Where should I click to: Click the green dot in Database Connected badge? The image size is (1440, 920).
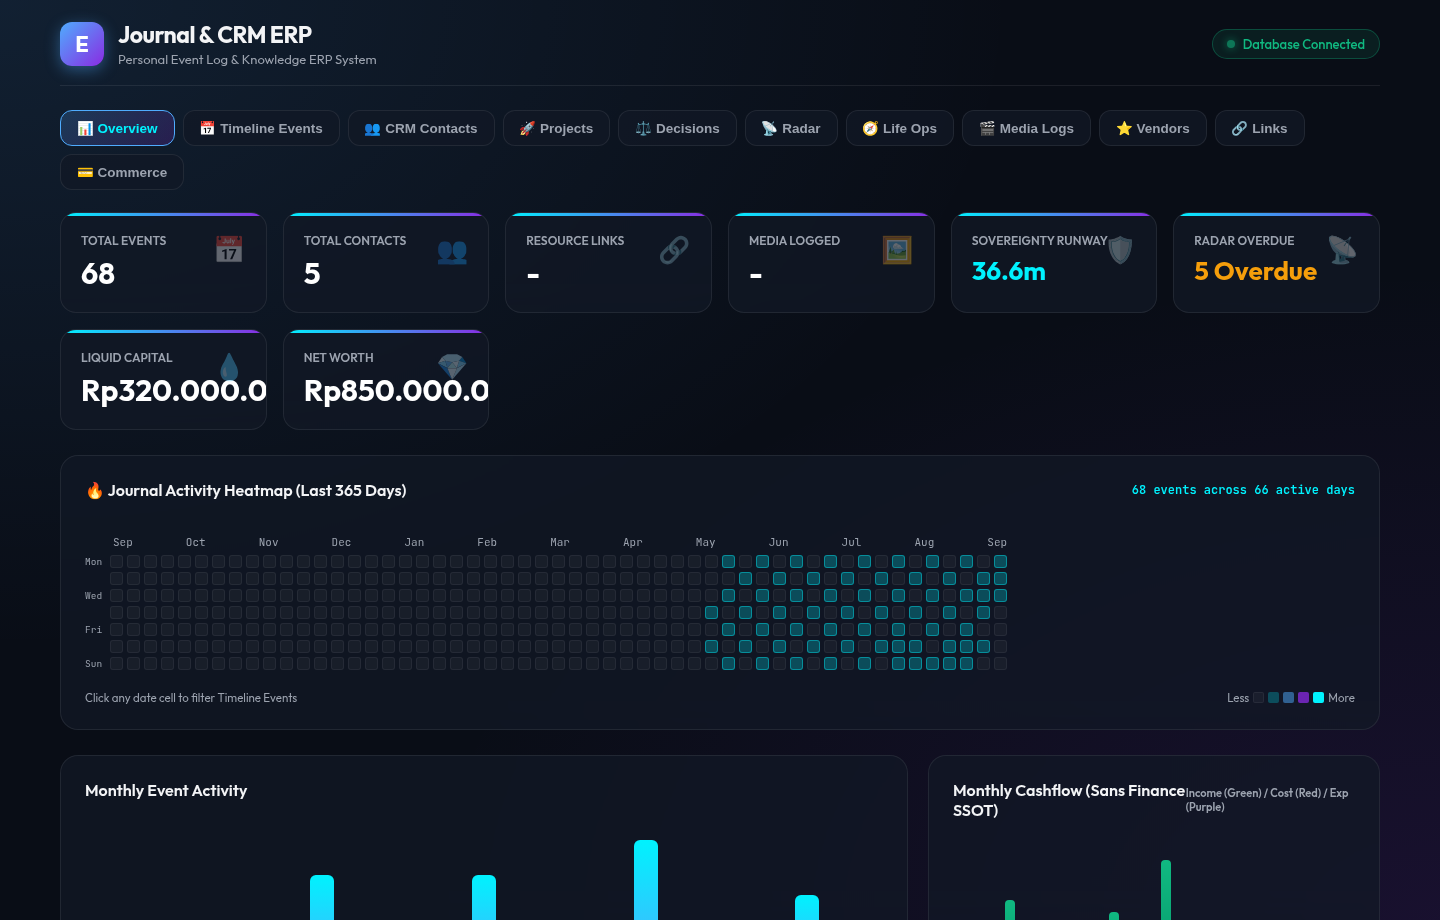click(x=1231, y=44)
